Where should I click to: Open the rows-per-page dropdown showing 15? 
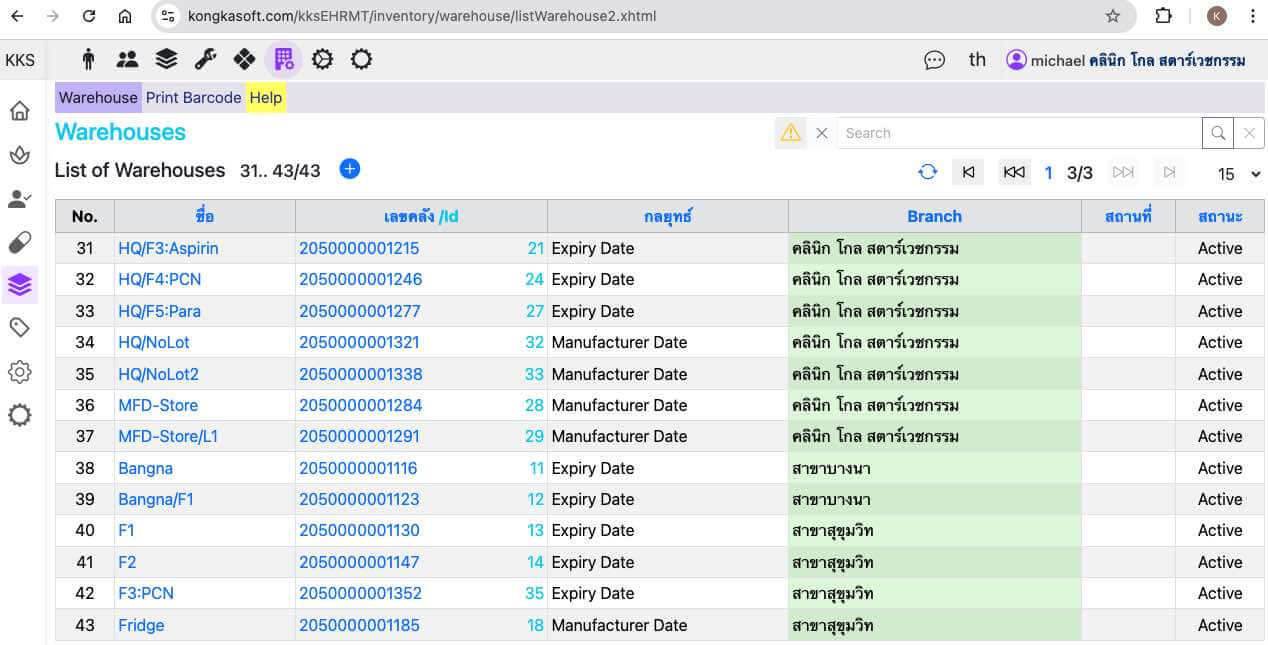(1238, 174)
